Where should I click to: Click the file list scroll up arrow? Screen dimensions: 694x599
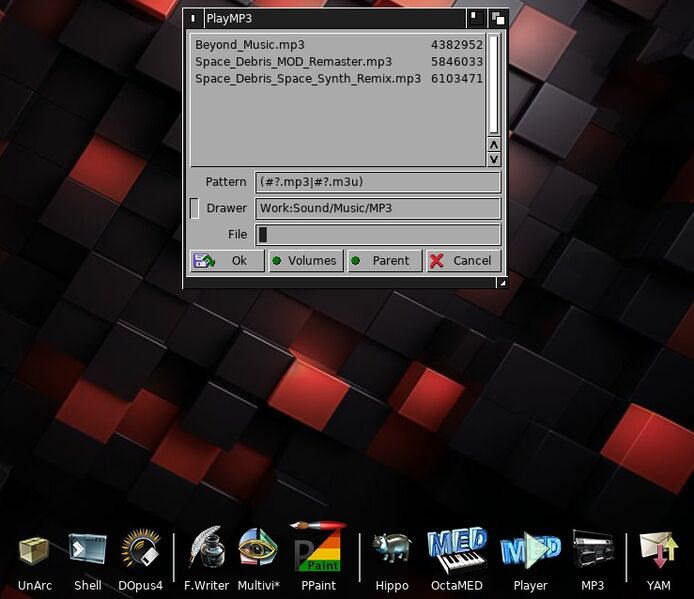click(x=493, y=145)
